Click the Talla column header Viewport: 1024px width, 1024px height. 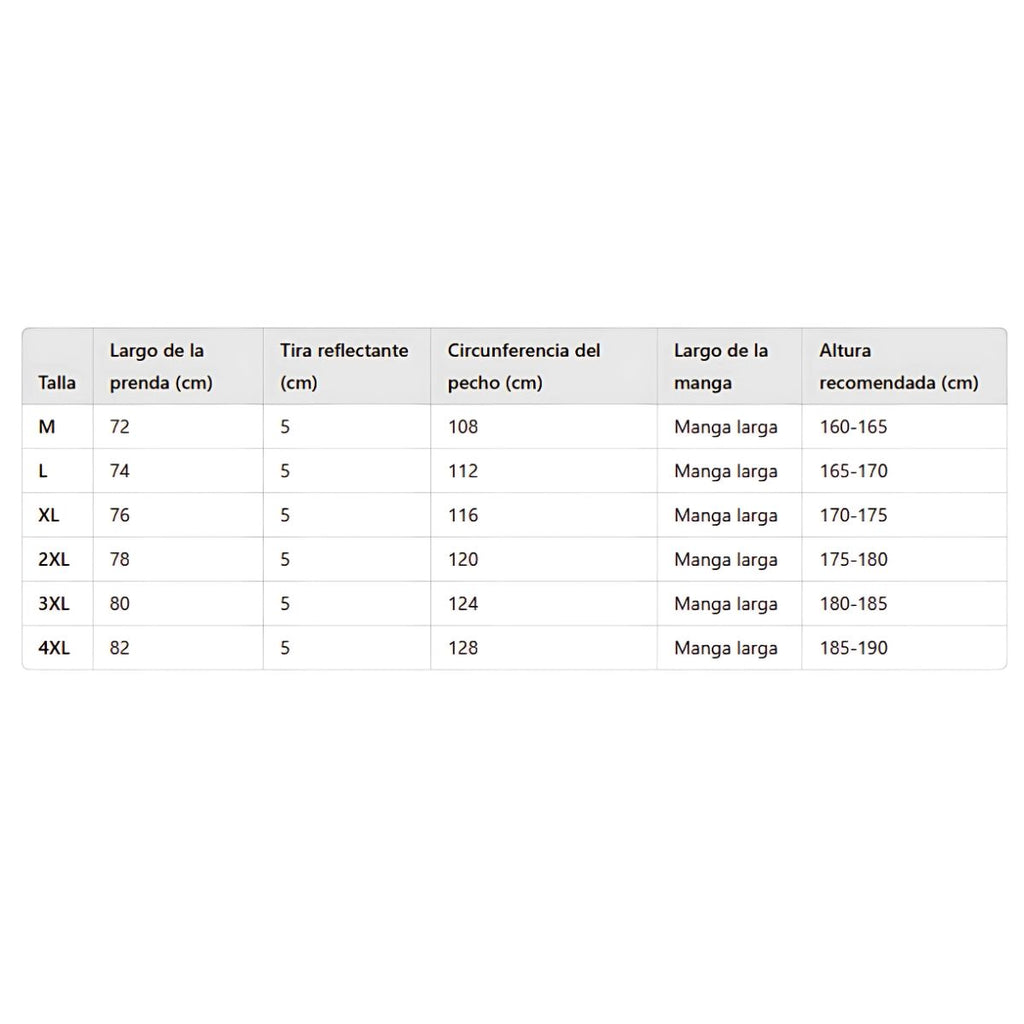coord(57,382)
